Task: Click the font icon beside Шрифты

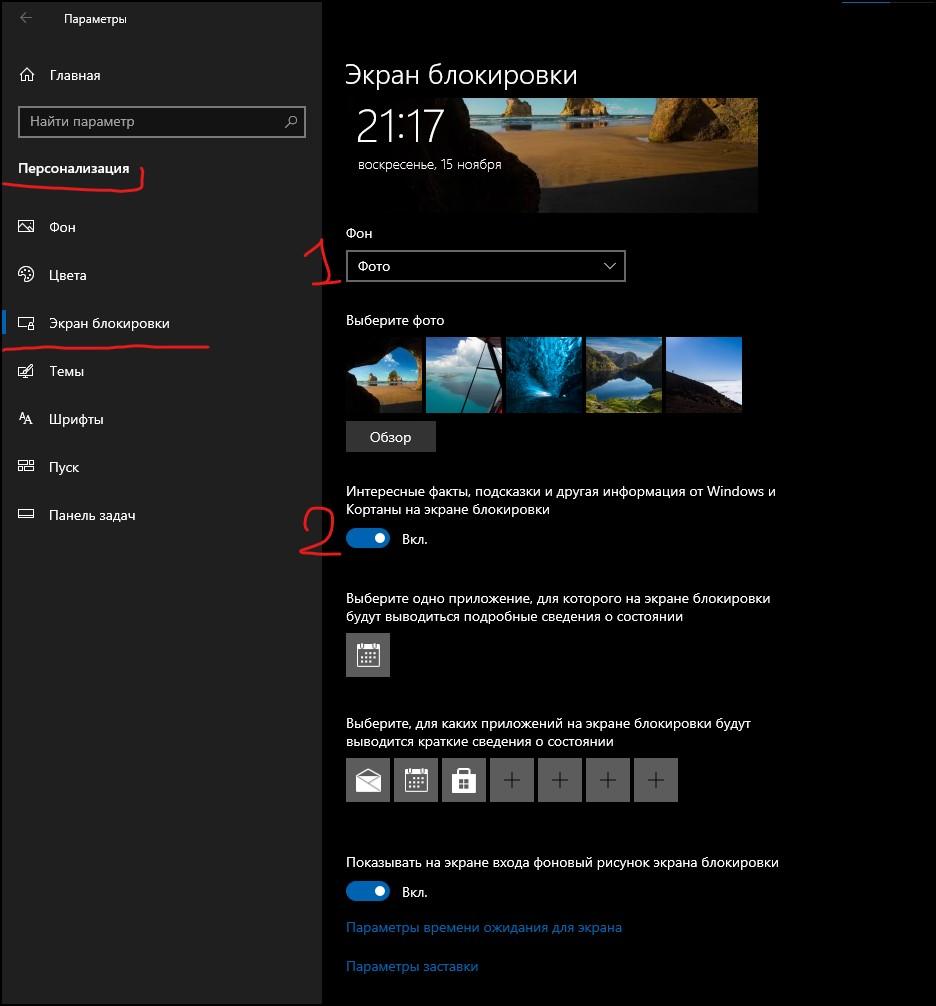Action: click(x=26, y=419)
